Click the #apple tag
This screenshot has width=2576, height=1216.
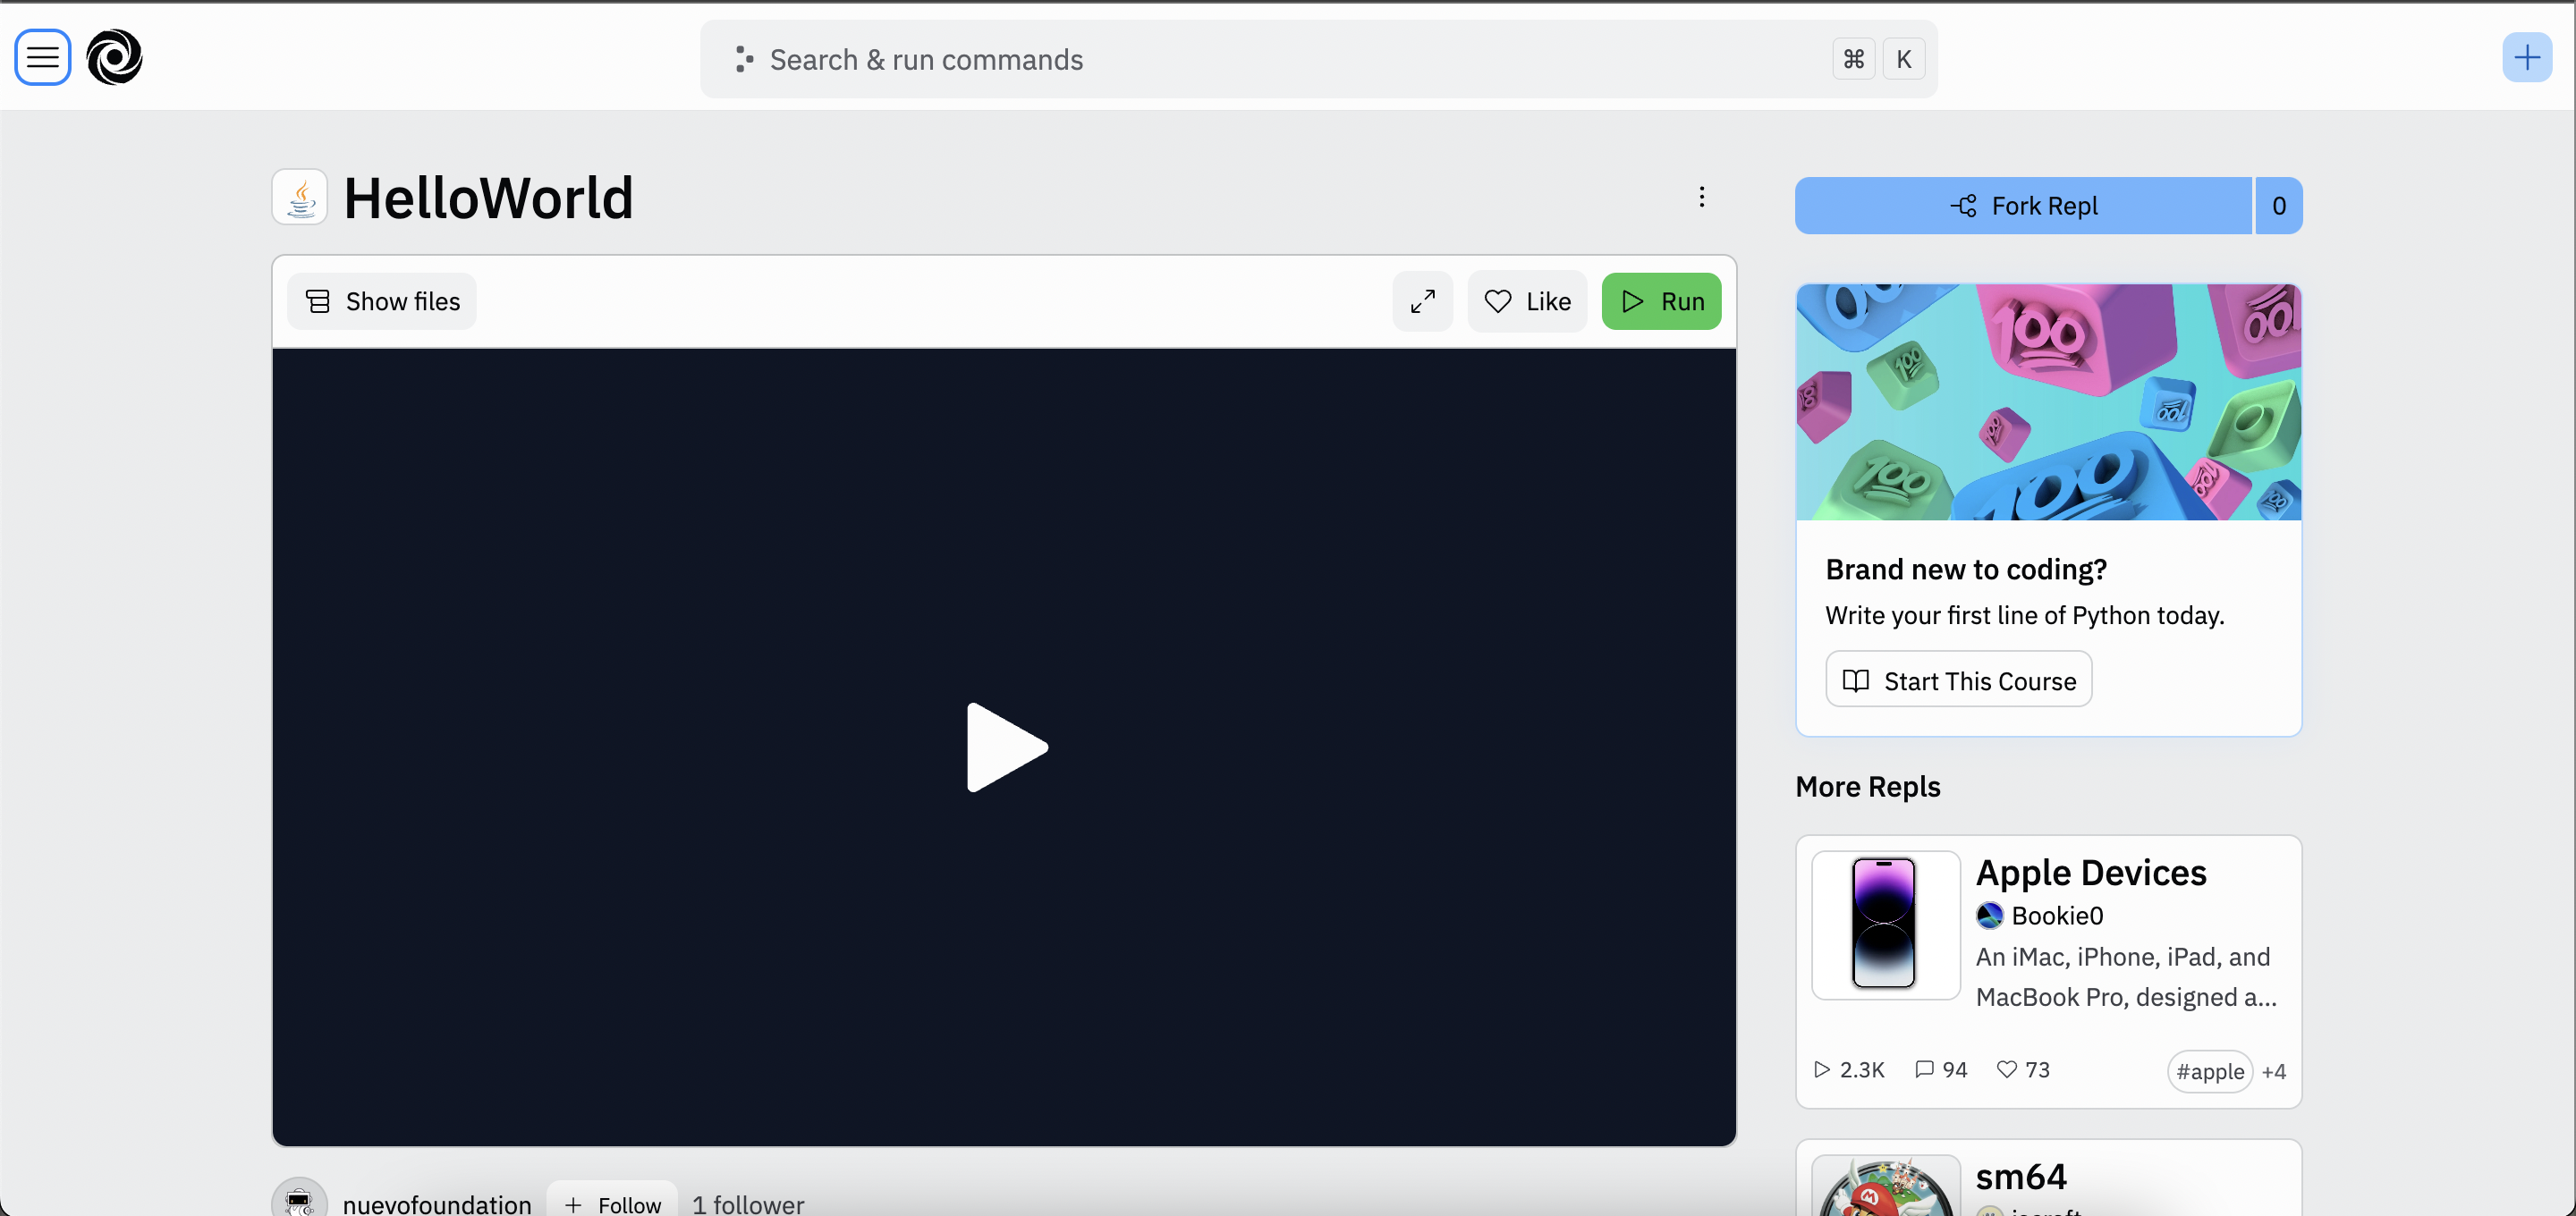2210,1071
